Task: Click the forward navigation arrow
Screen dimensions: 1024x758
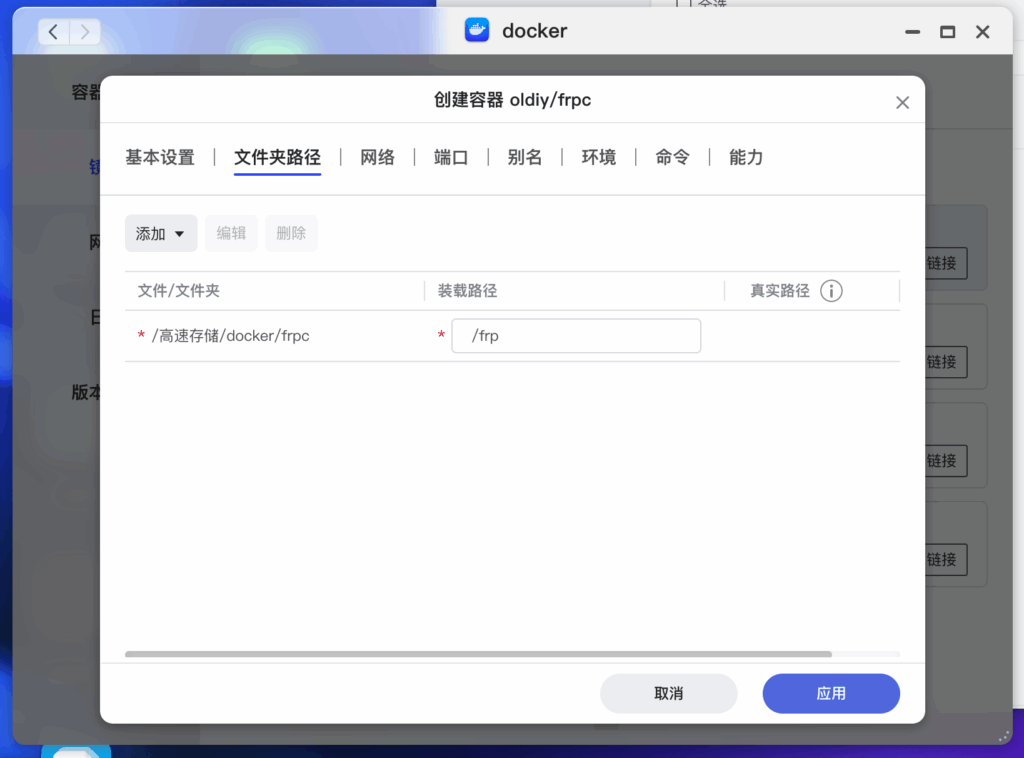Action: pyautogui.click(x=85, y=31)
